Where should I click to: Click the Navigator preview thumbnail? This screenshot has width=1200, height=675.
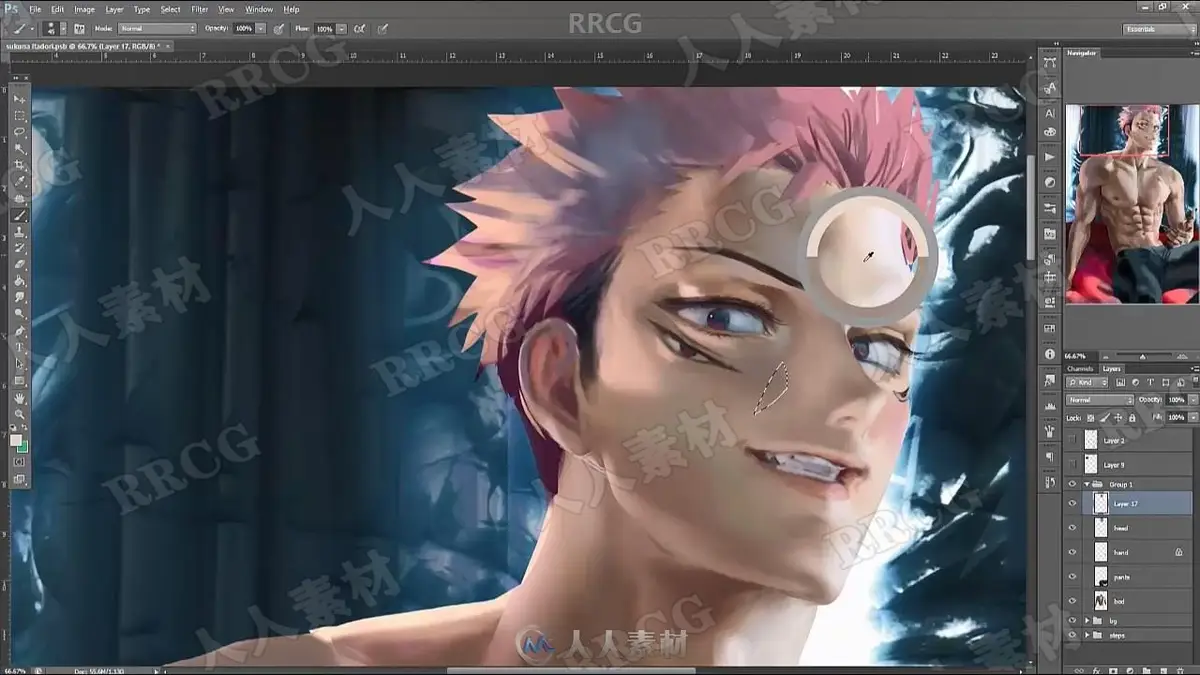click(1131, 204)
